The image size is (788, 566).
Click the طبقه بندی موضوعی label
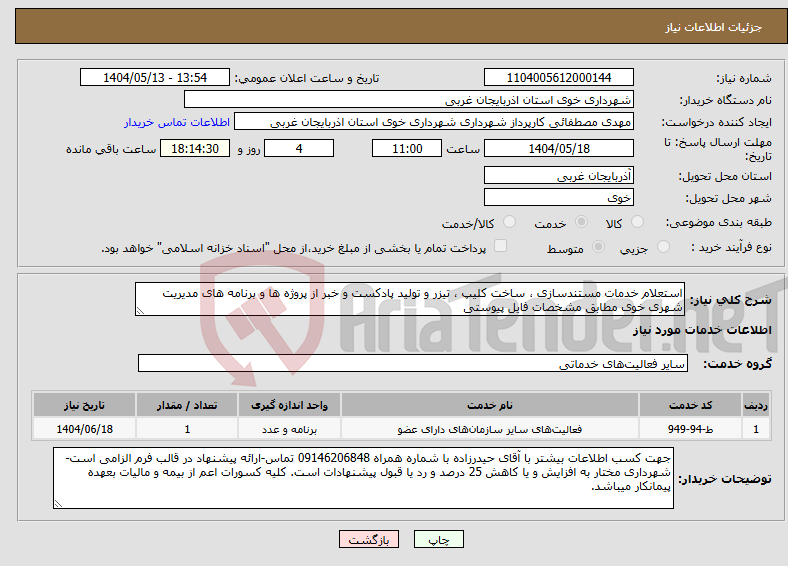[719, 222]
